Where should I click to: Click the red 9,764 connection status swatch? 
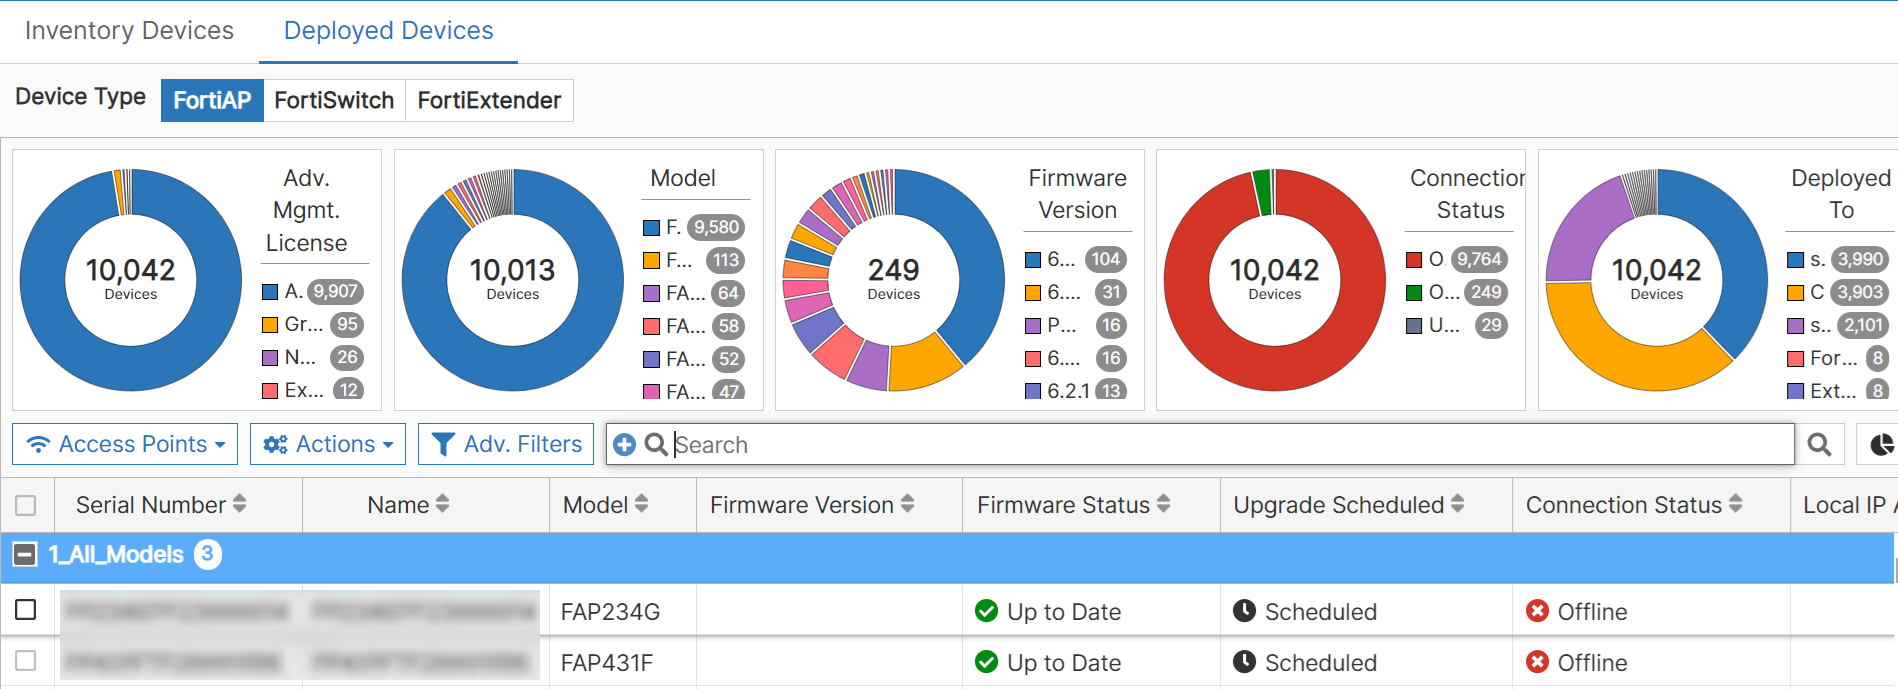click(1414, 260)
